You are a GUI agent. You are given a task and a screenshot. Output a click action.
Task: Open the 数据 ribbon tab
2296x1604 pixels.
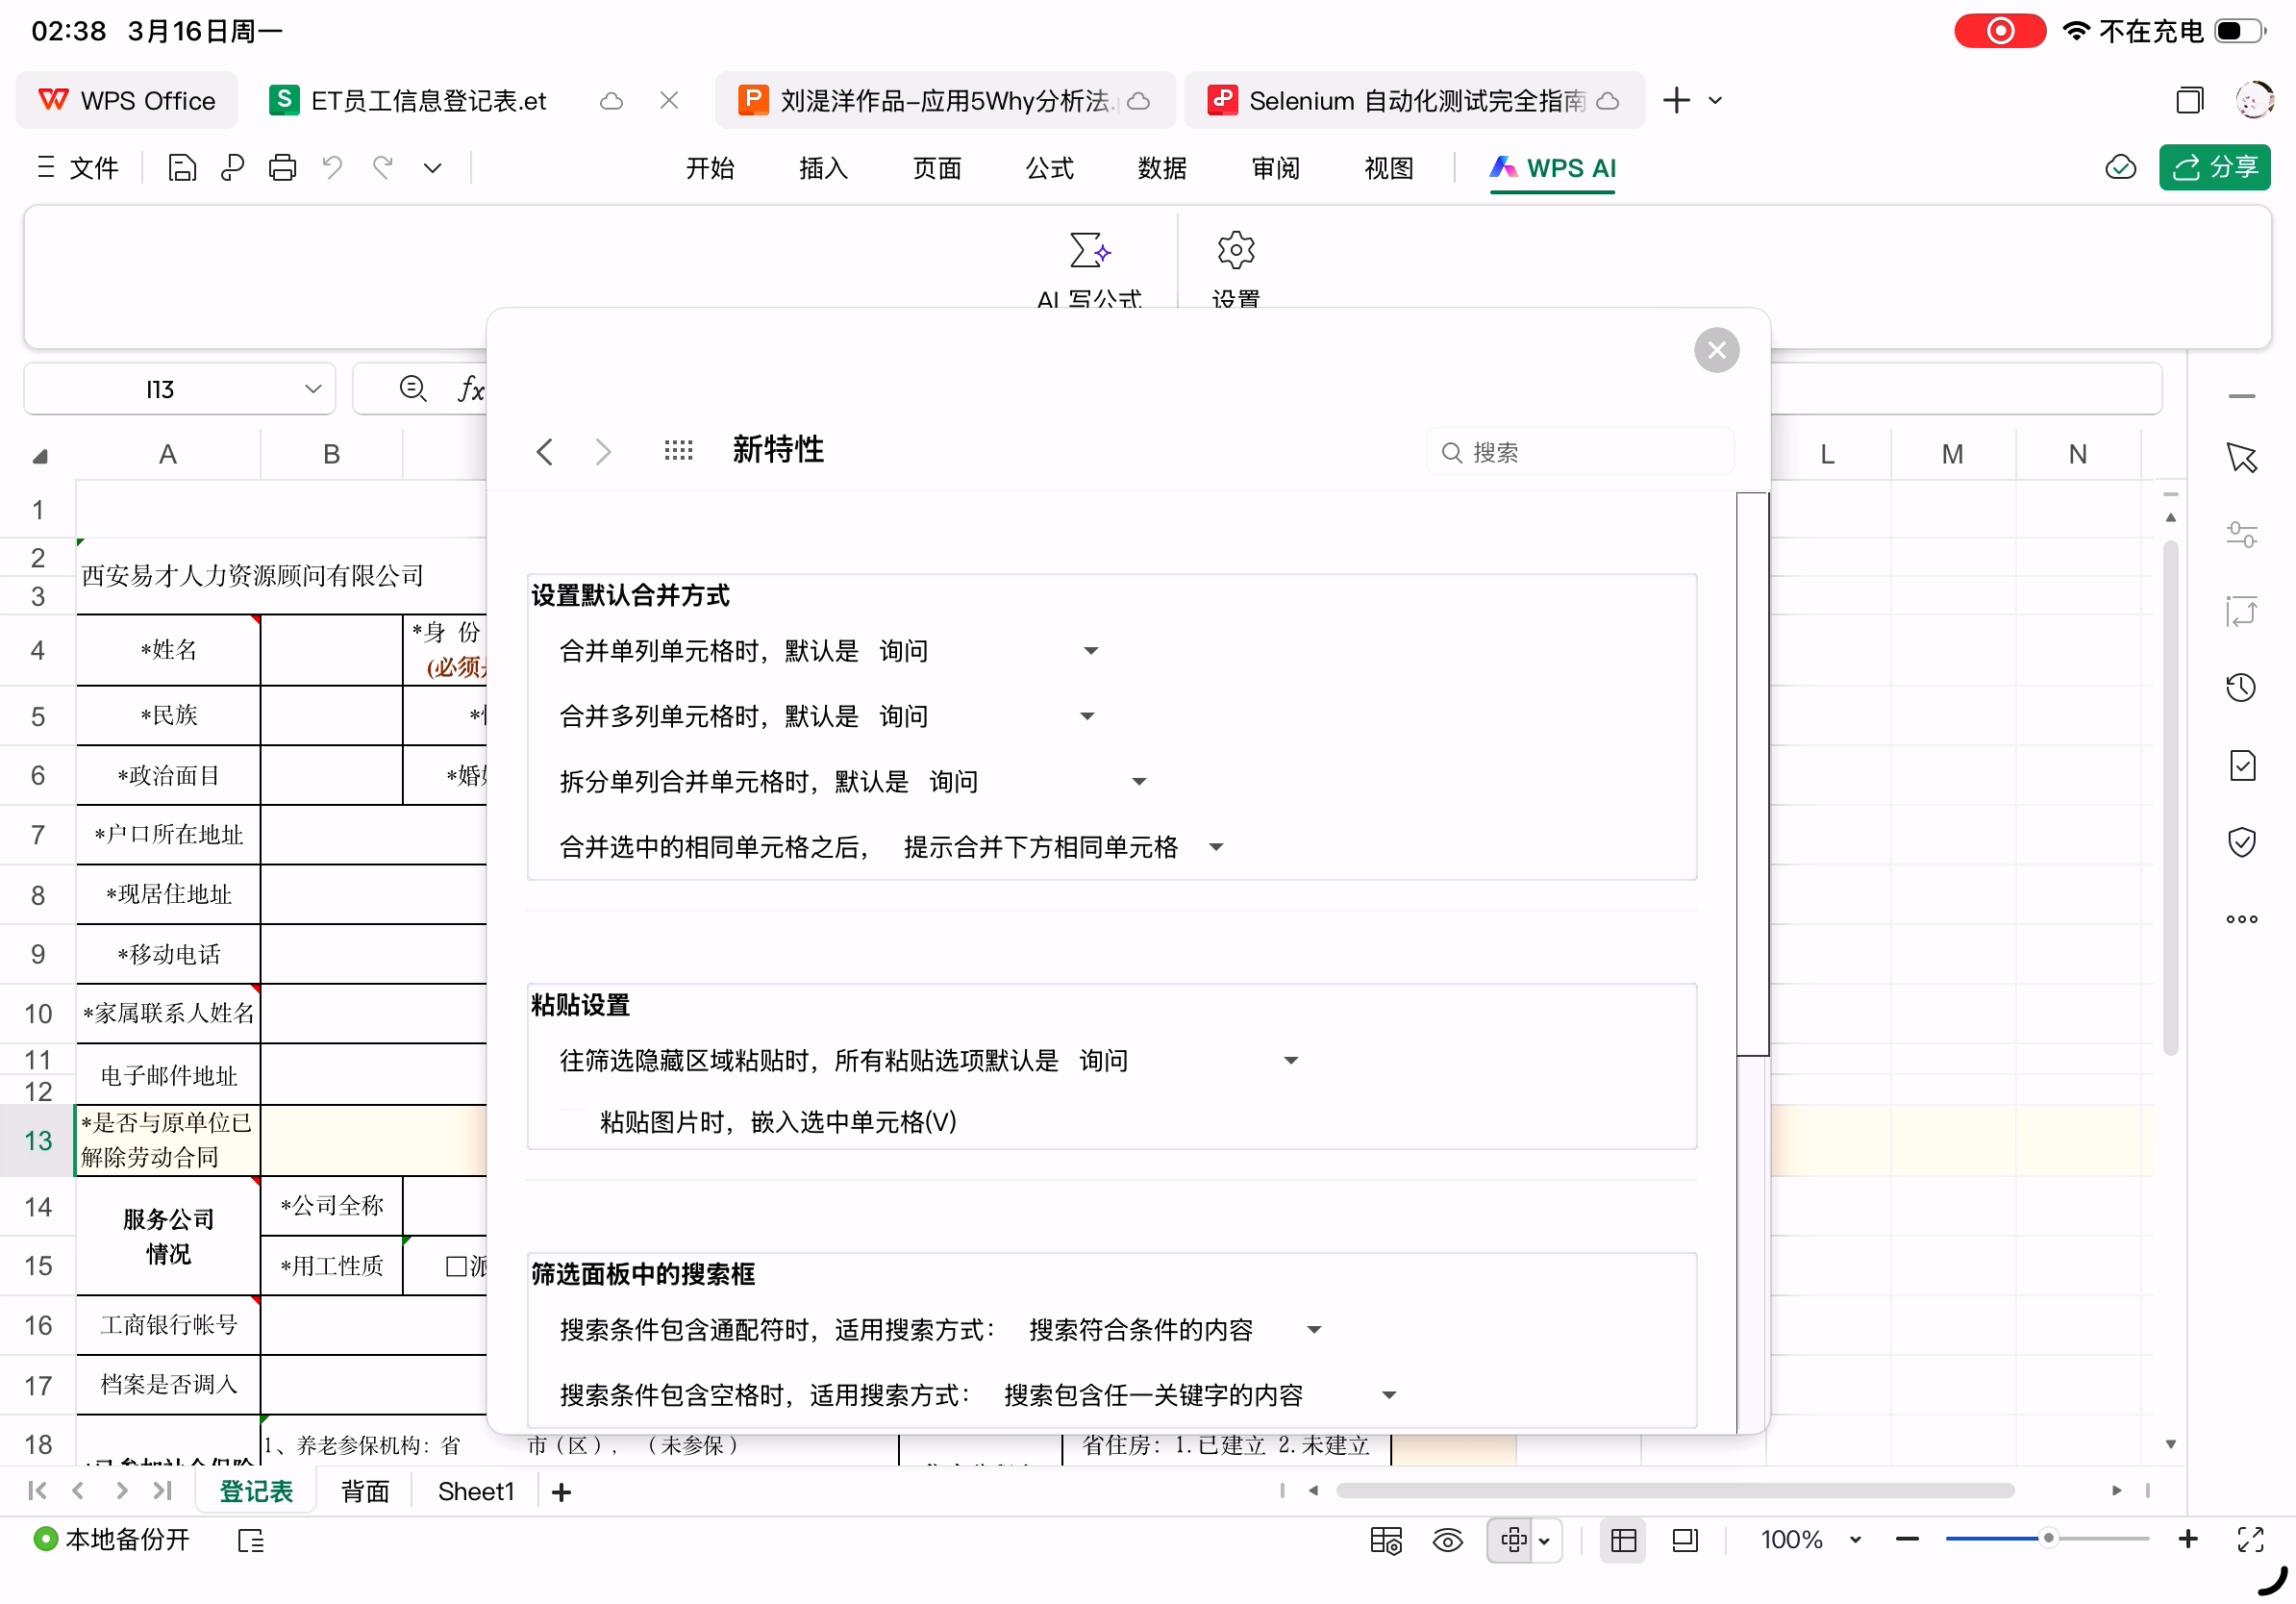[1162, 168]
